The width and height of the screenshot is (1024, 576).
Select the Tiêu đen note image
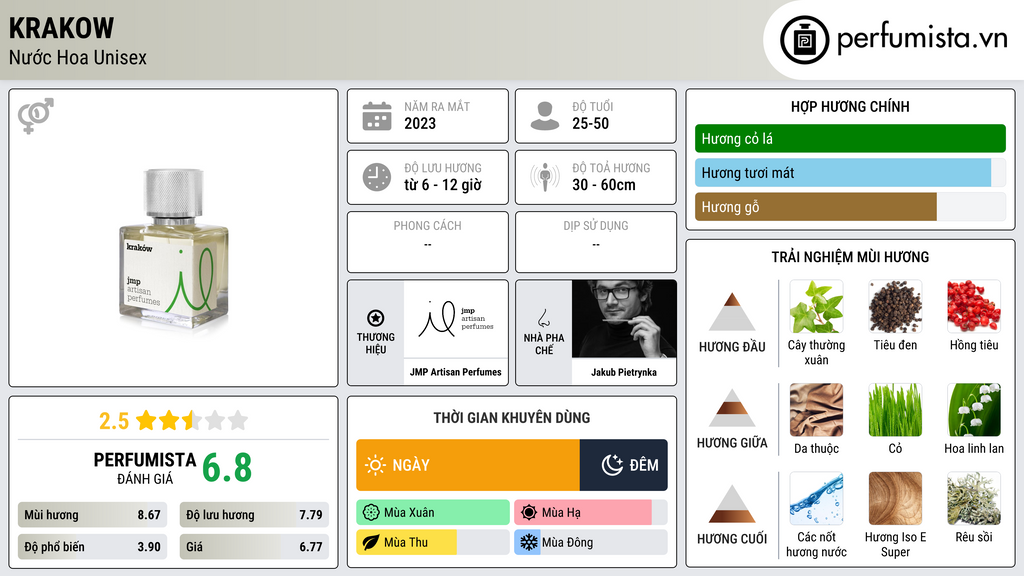(895, 307)
